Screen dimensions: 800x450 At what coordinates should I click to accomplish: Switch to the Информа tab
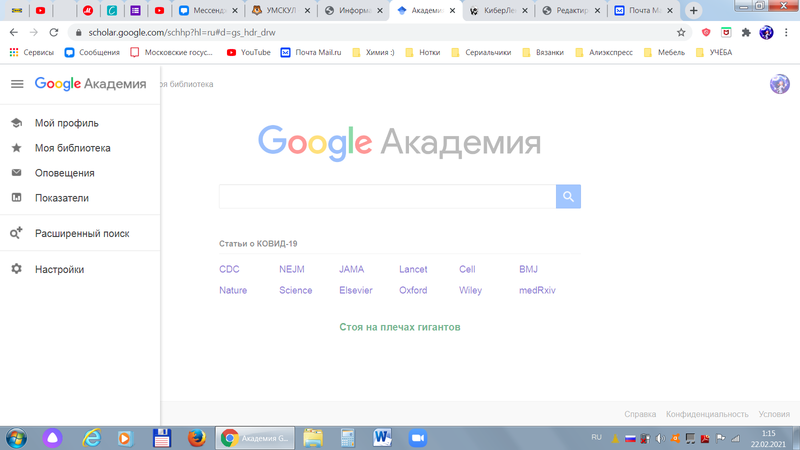point(354,10)
